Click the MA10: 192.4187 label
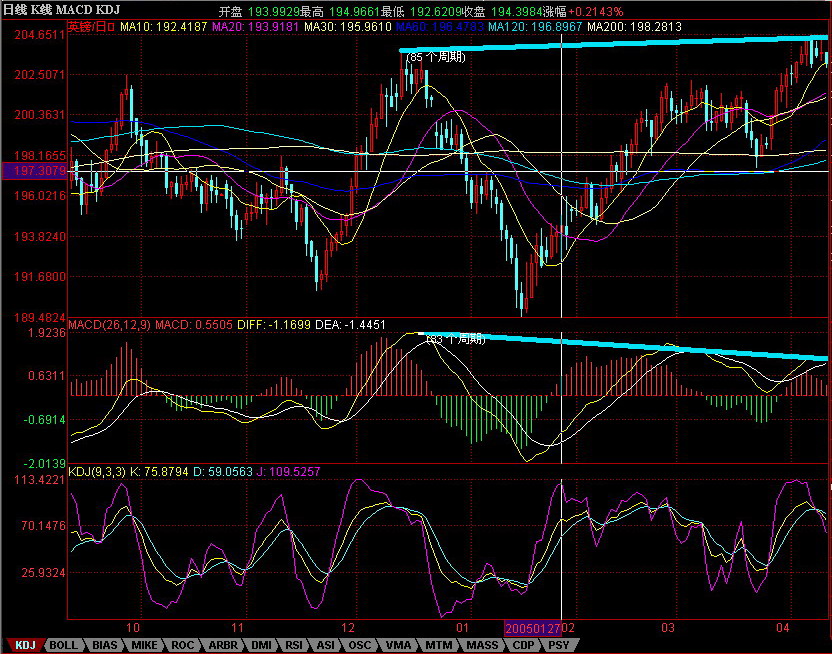This screenshot has height=654, width=832. [x=163, y=26]
